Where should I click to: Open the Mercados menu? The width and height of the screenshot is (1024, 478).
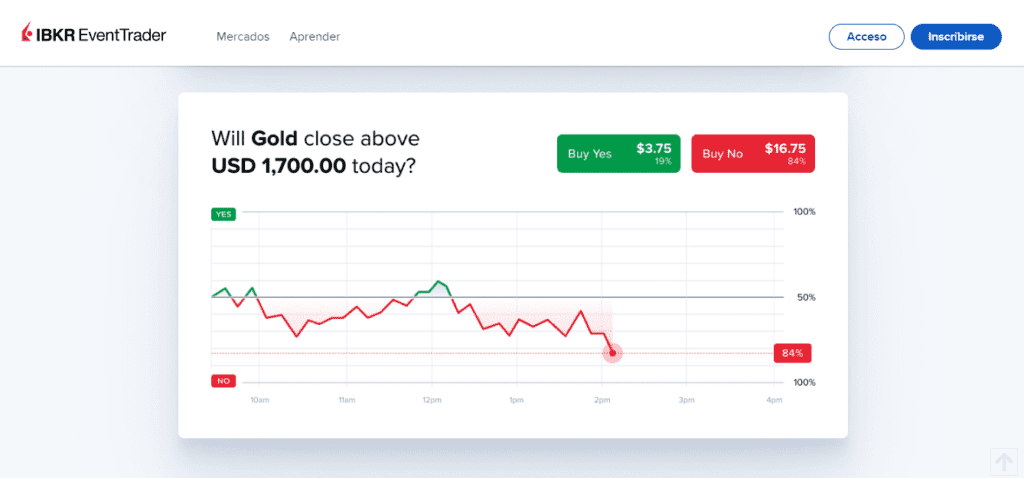pyautogui.click(x=243, y=36)
